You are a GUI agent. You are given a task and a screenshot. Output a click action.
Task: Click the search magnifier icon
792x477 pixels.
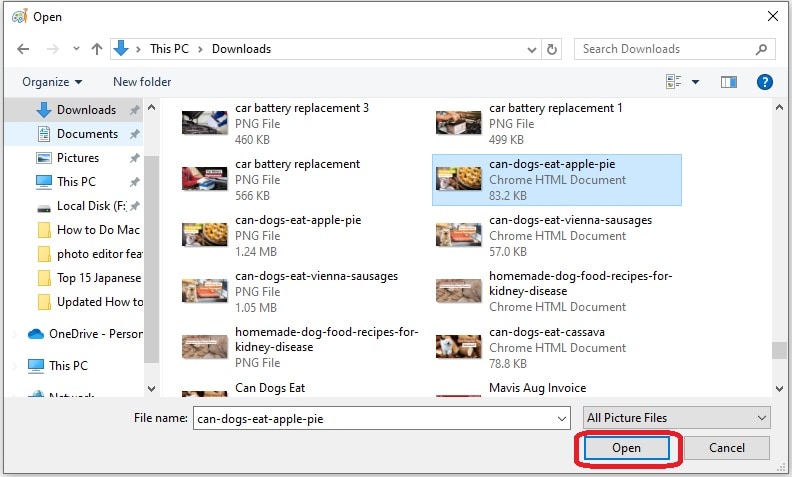pos(762,49)
